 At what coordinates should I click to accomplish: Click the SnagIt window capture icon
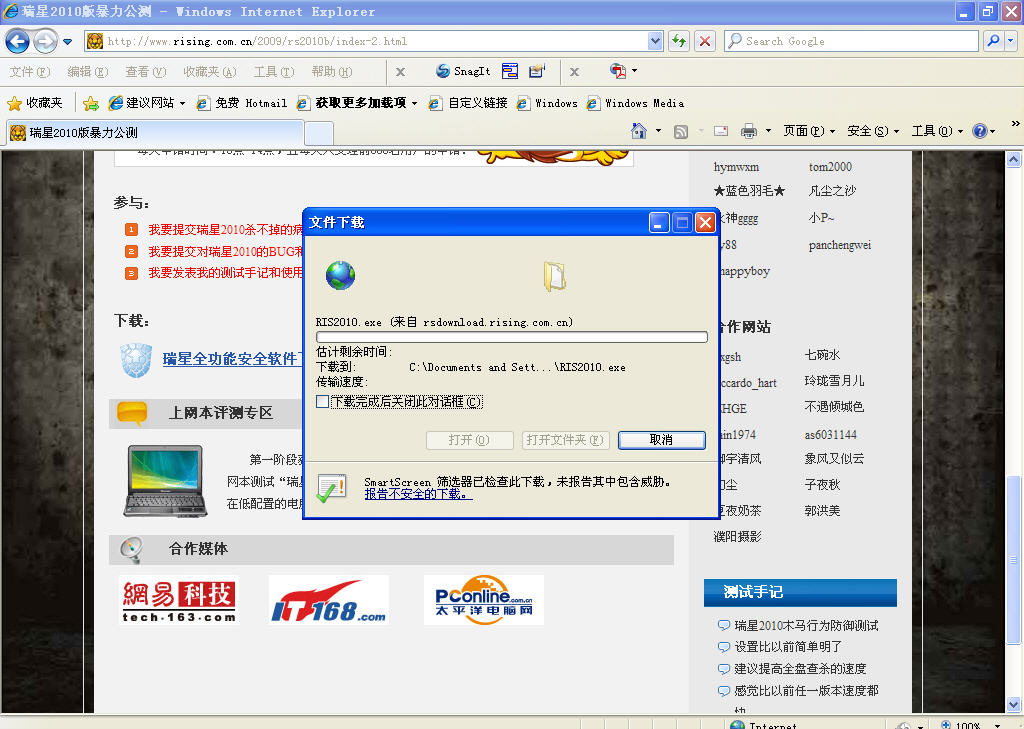[510, 71]
